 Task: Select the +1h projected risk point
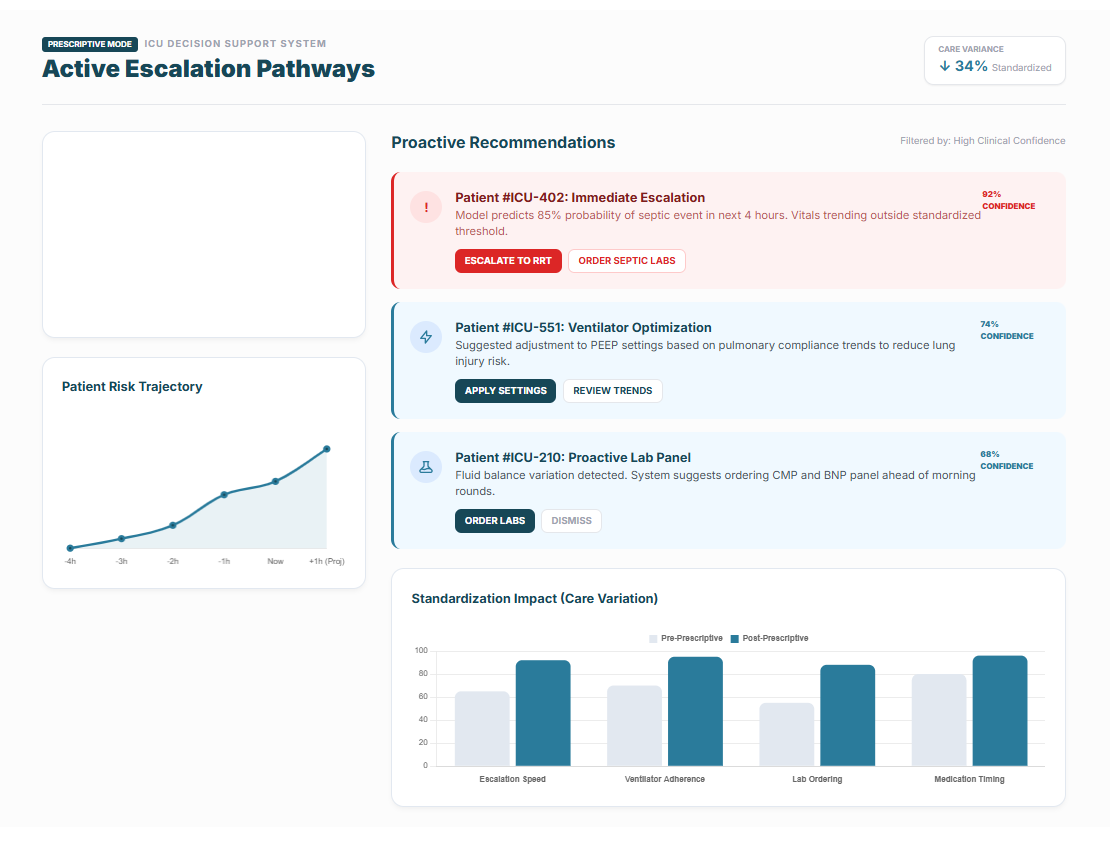tap(326, 449)
